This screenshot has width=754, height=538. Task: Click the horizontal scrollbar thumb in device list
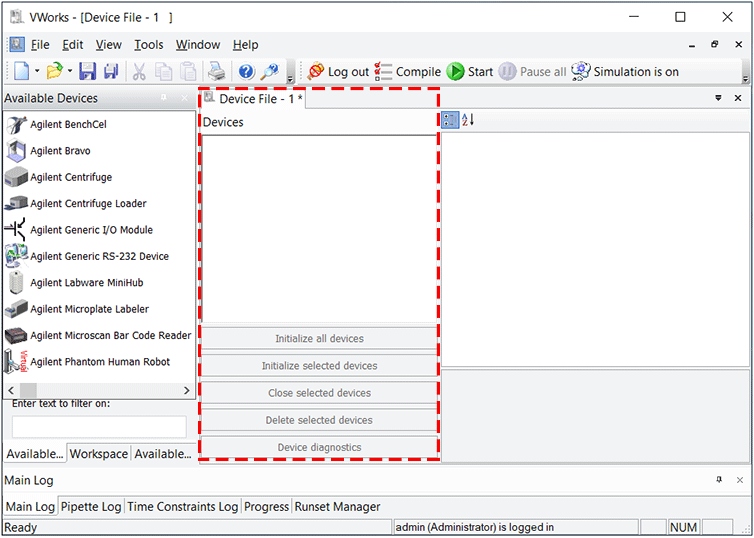click(x=28, y=390)
